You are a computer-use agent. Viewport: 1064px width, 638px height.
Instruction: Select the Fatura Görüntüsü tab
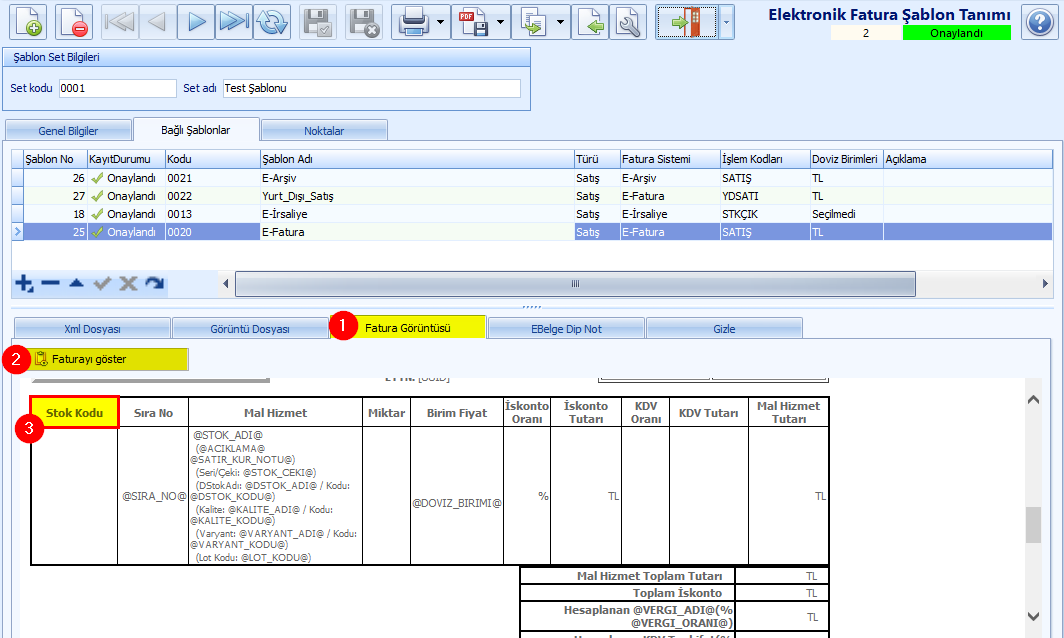(x=408, y=328)
